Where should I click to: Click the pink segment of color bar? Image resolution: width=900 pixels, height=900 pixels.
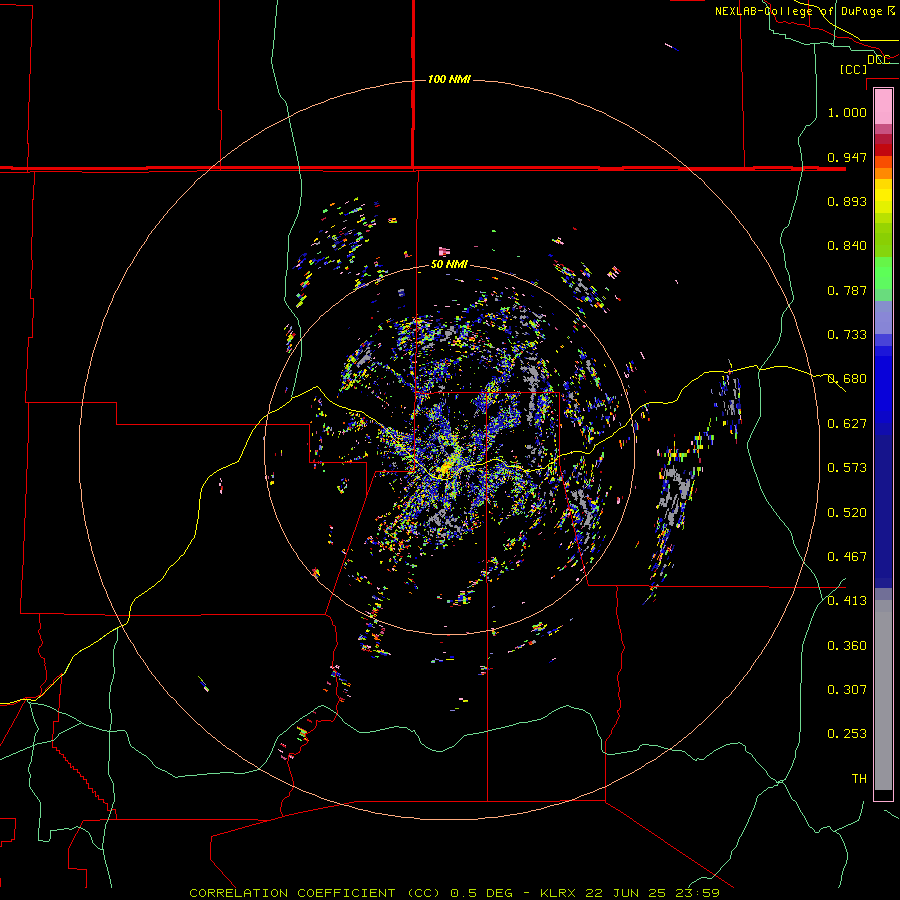pyautogui.click(x=883, y=107)
